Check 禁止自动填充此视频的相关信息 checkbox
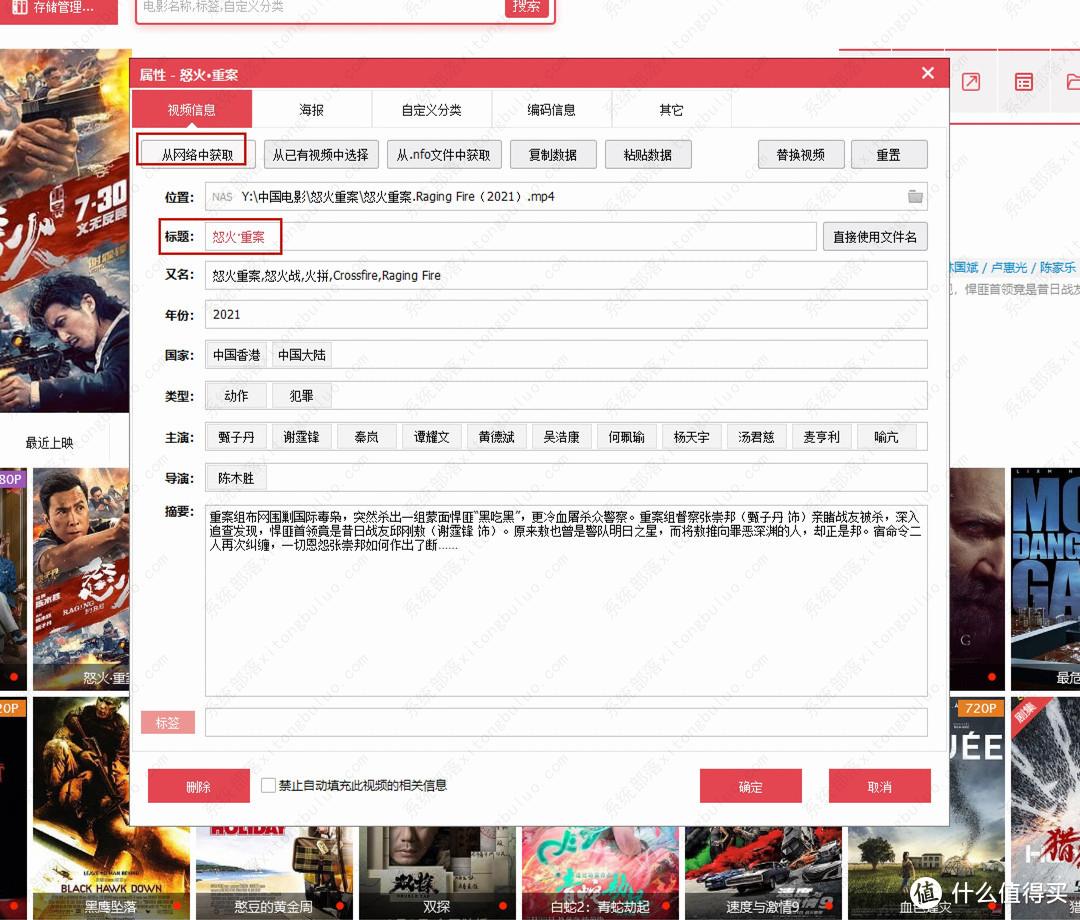The image size is (1080, 920). click(269, 786)
